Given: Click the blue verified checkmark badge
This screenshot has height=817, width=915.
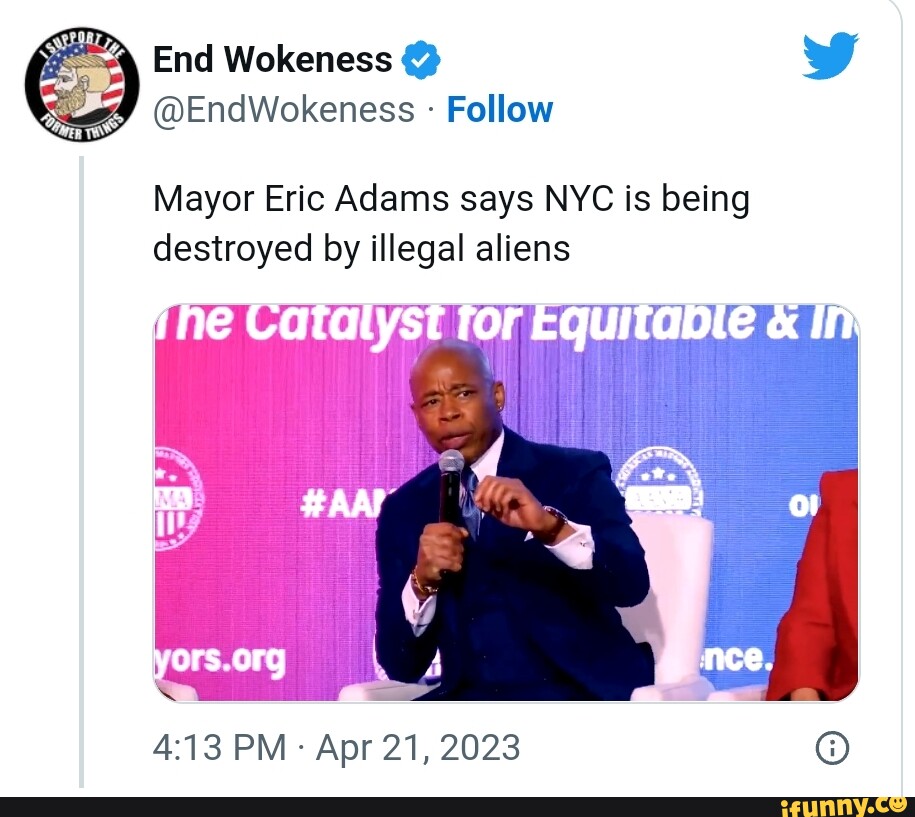Looking at the screenshot, I should point(421,60).
